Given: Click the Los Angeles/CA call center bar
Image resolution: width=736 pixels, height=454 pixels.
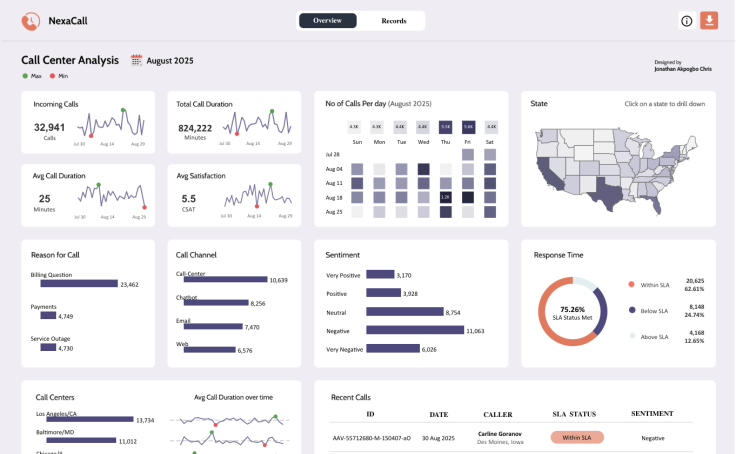Looking at the screenshot, I should pyautogui.click(x=90, y=419).
